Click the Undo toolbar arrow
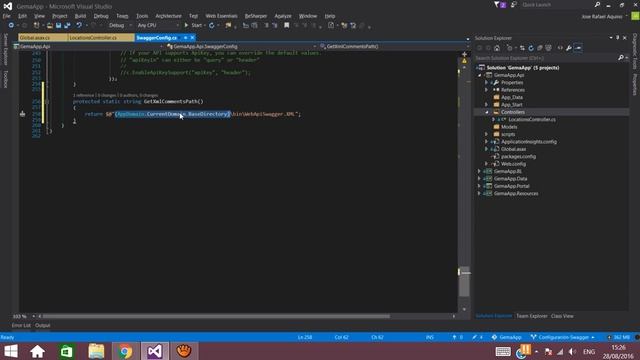The image size is (640, 360). coord(79,25)
